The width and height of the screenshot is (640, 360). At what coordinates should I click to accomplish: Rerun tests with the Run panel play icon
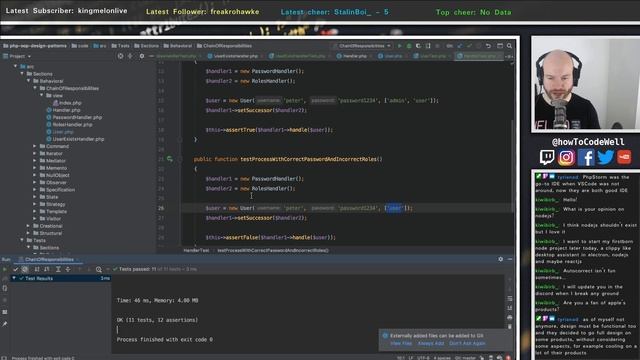pos(4,269)
